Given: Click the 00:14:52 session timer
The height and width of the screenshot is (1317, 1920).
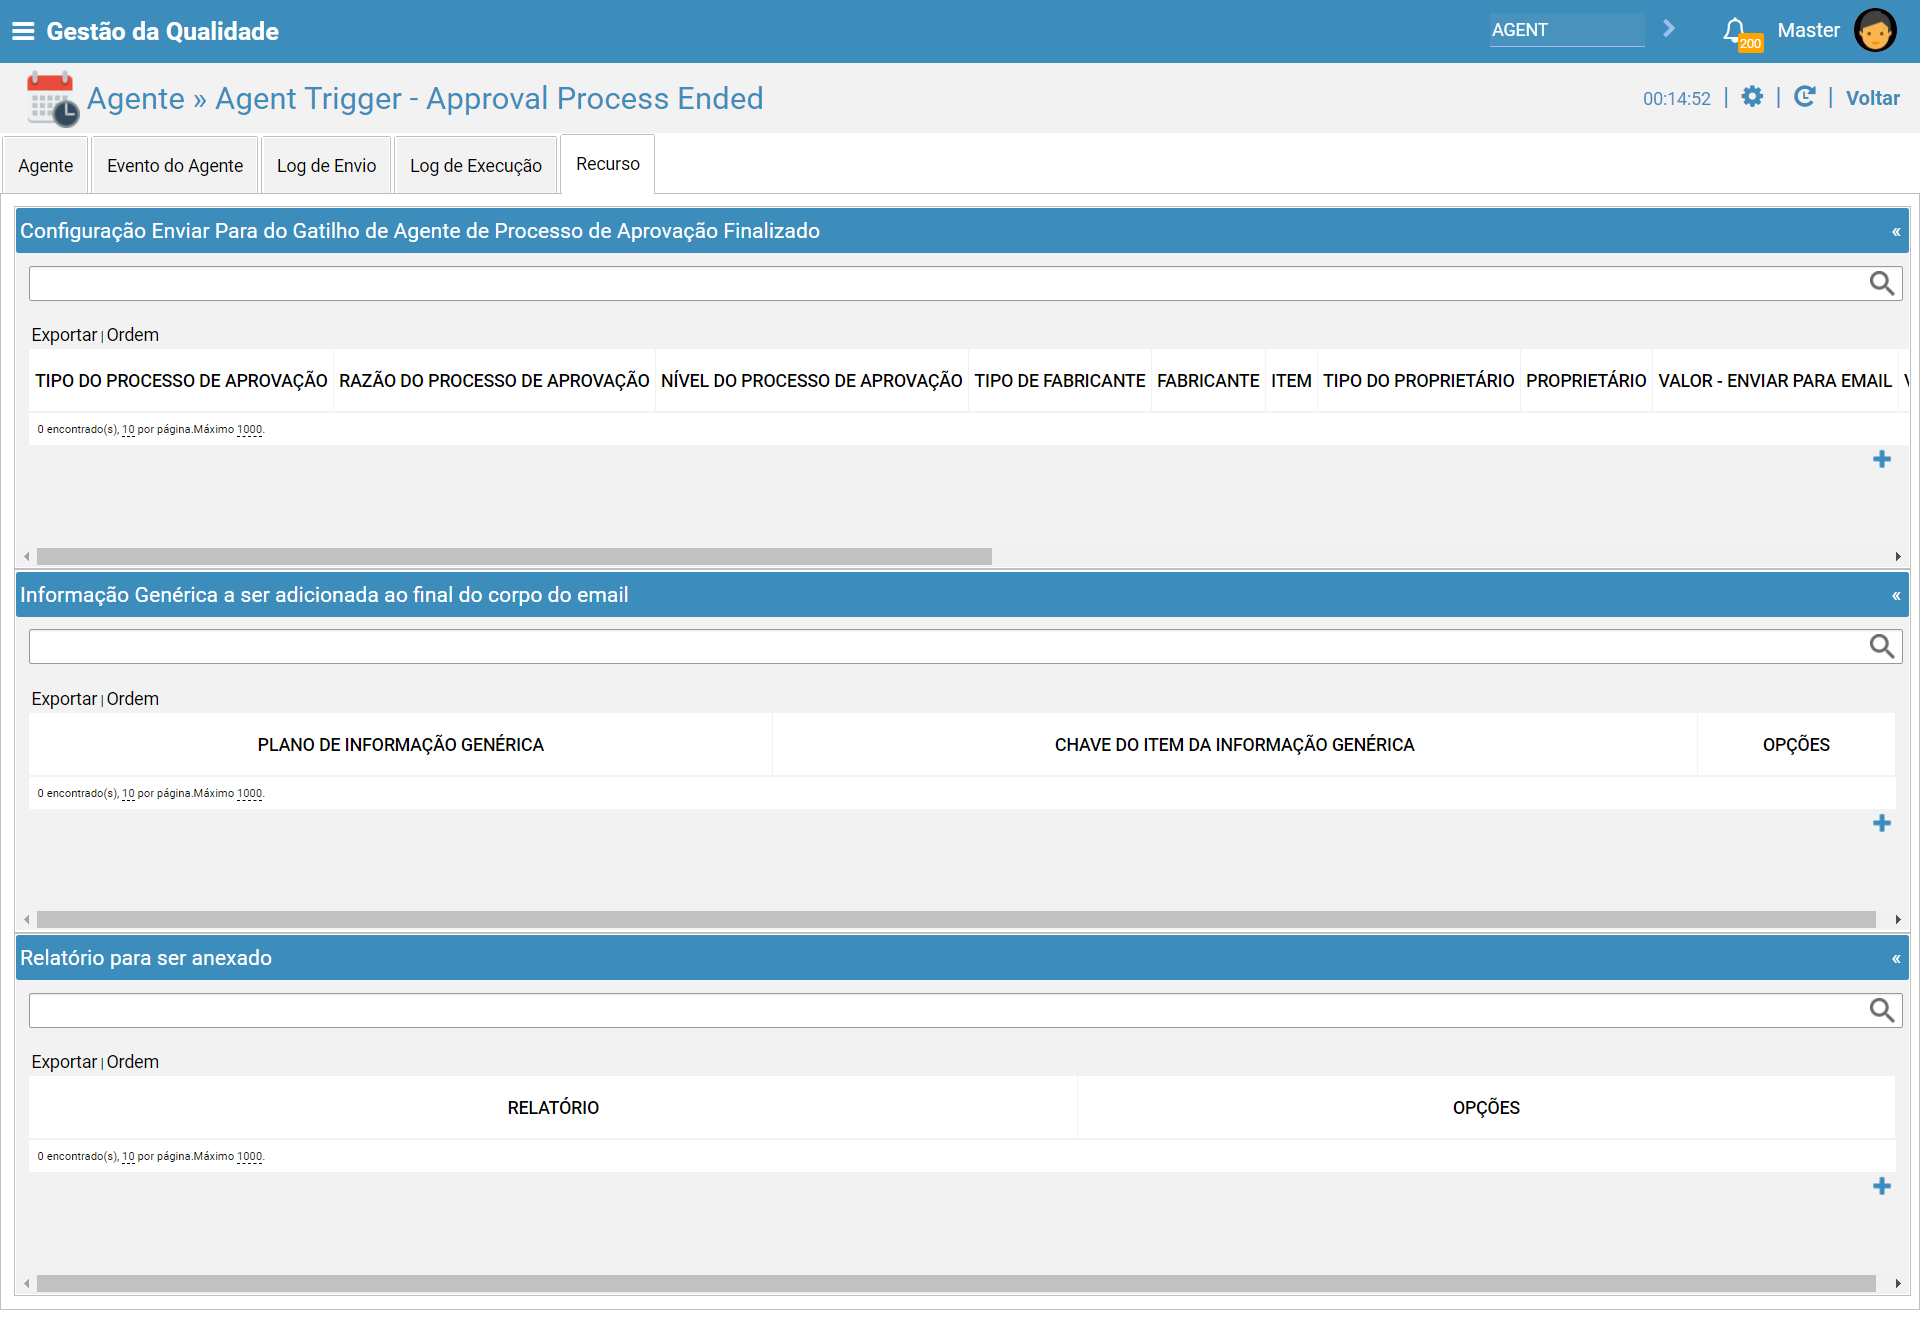Looking at the screenshot, I should 1677,98.
